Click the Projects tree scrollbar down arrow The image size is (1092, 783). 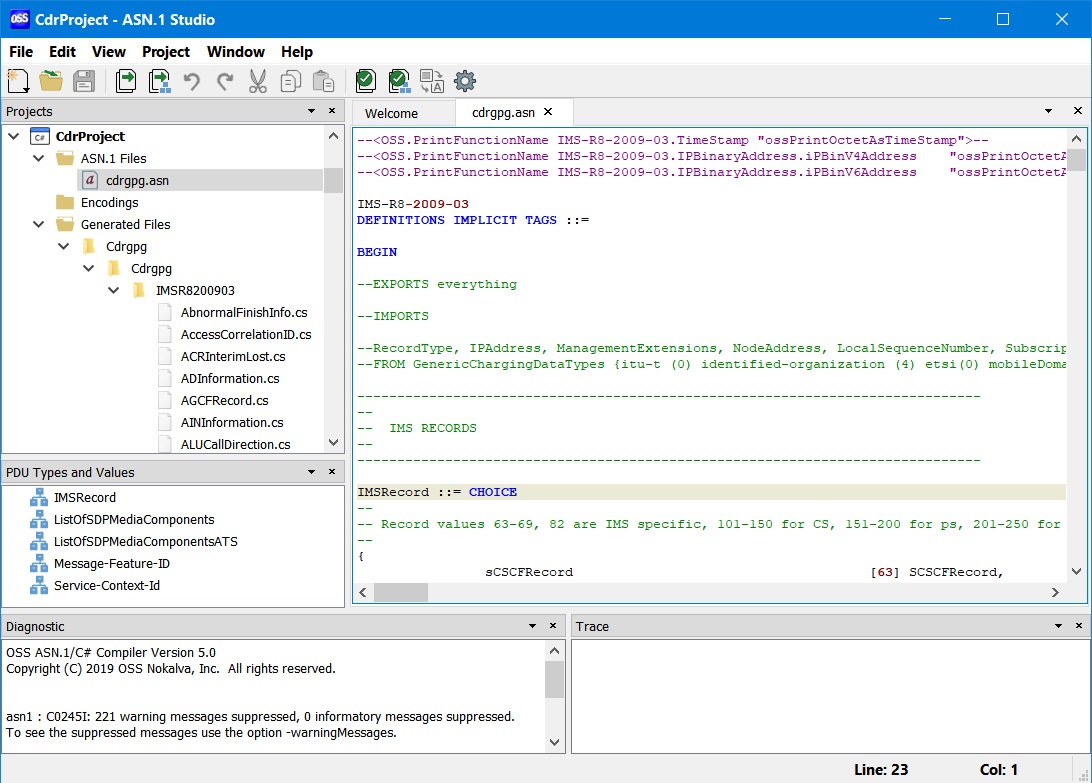pos(334,443)
